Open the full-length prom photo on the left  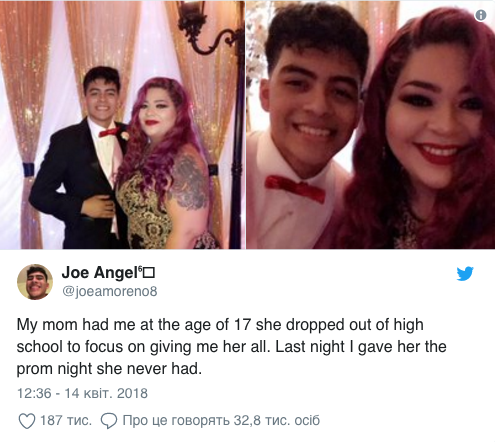120,125
